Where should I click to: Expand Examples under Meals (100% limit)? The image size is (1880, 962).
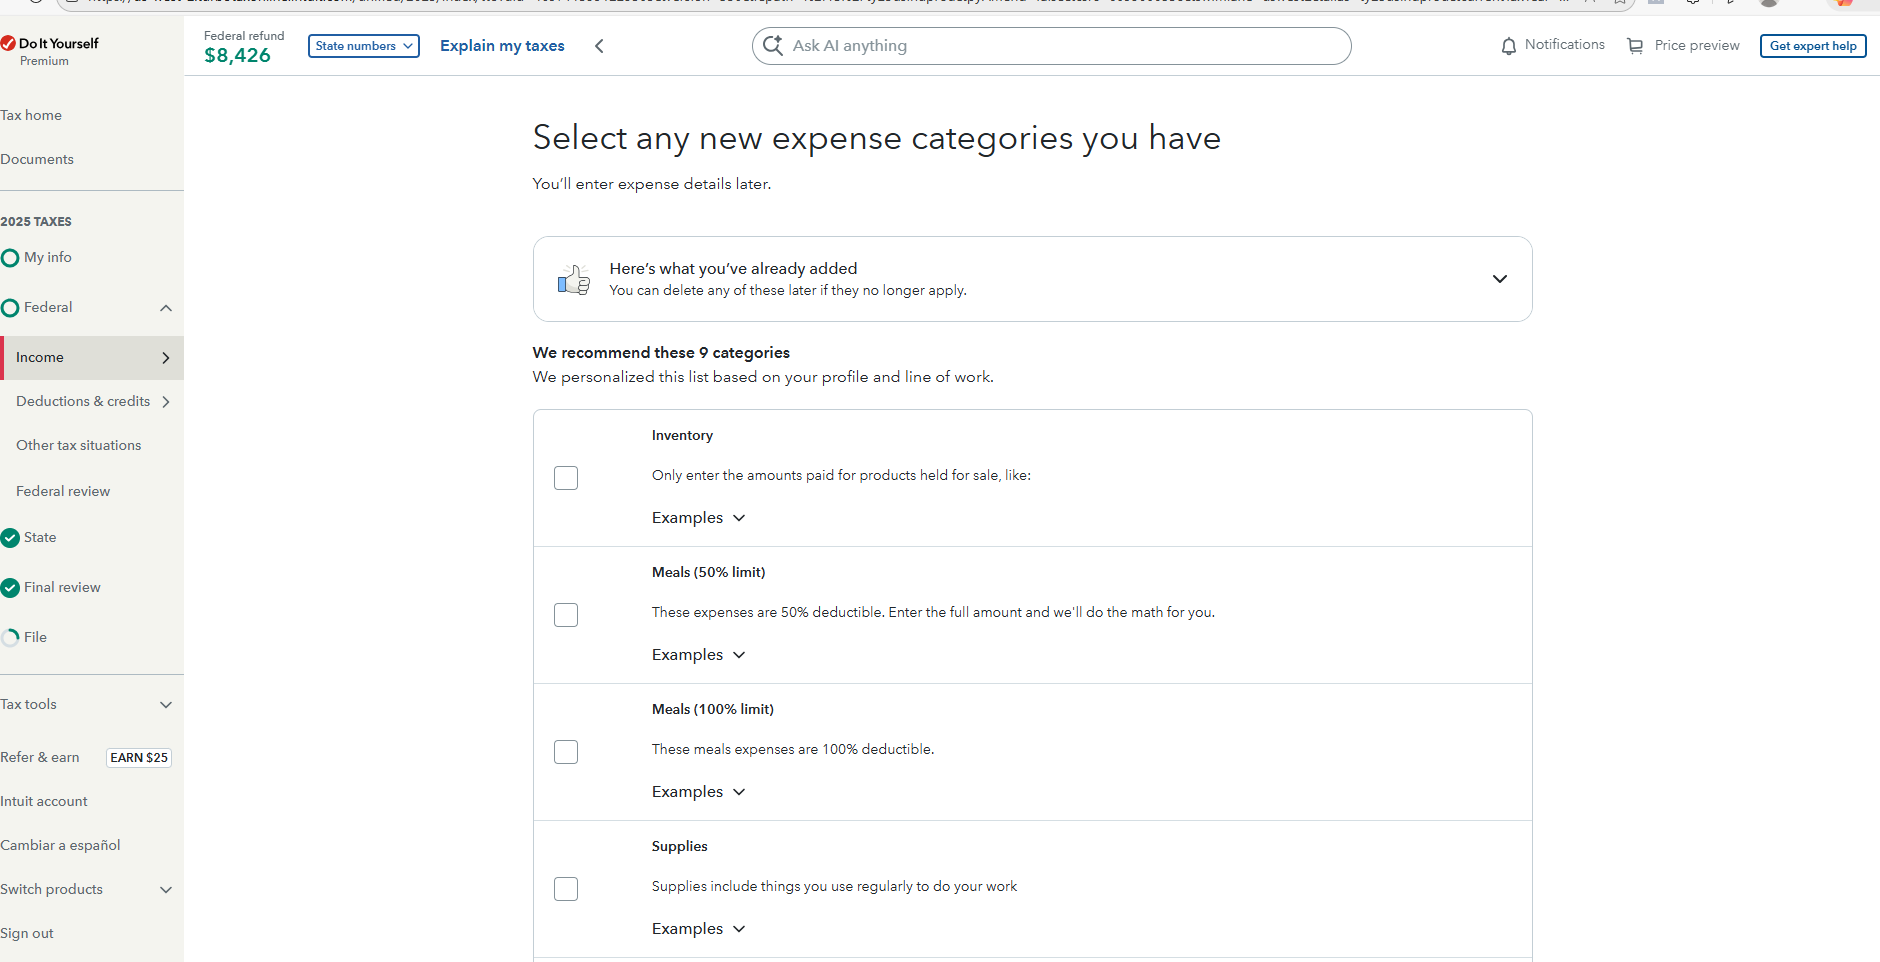[x=698, y=792]
